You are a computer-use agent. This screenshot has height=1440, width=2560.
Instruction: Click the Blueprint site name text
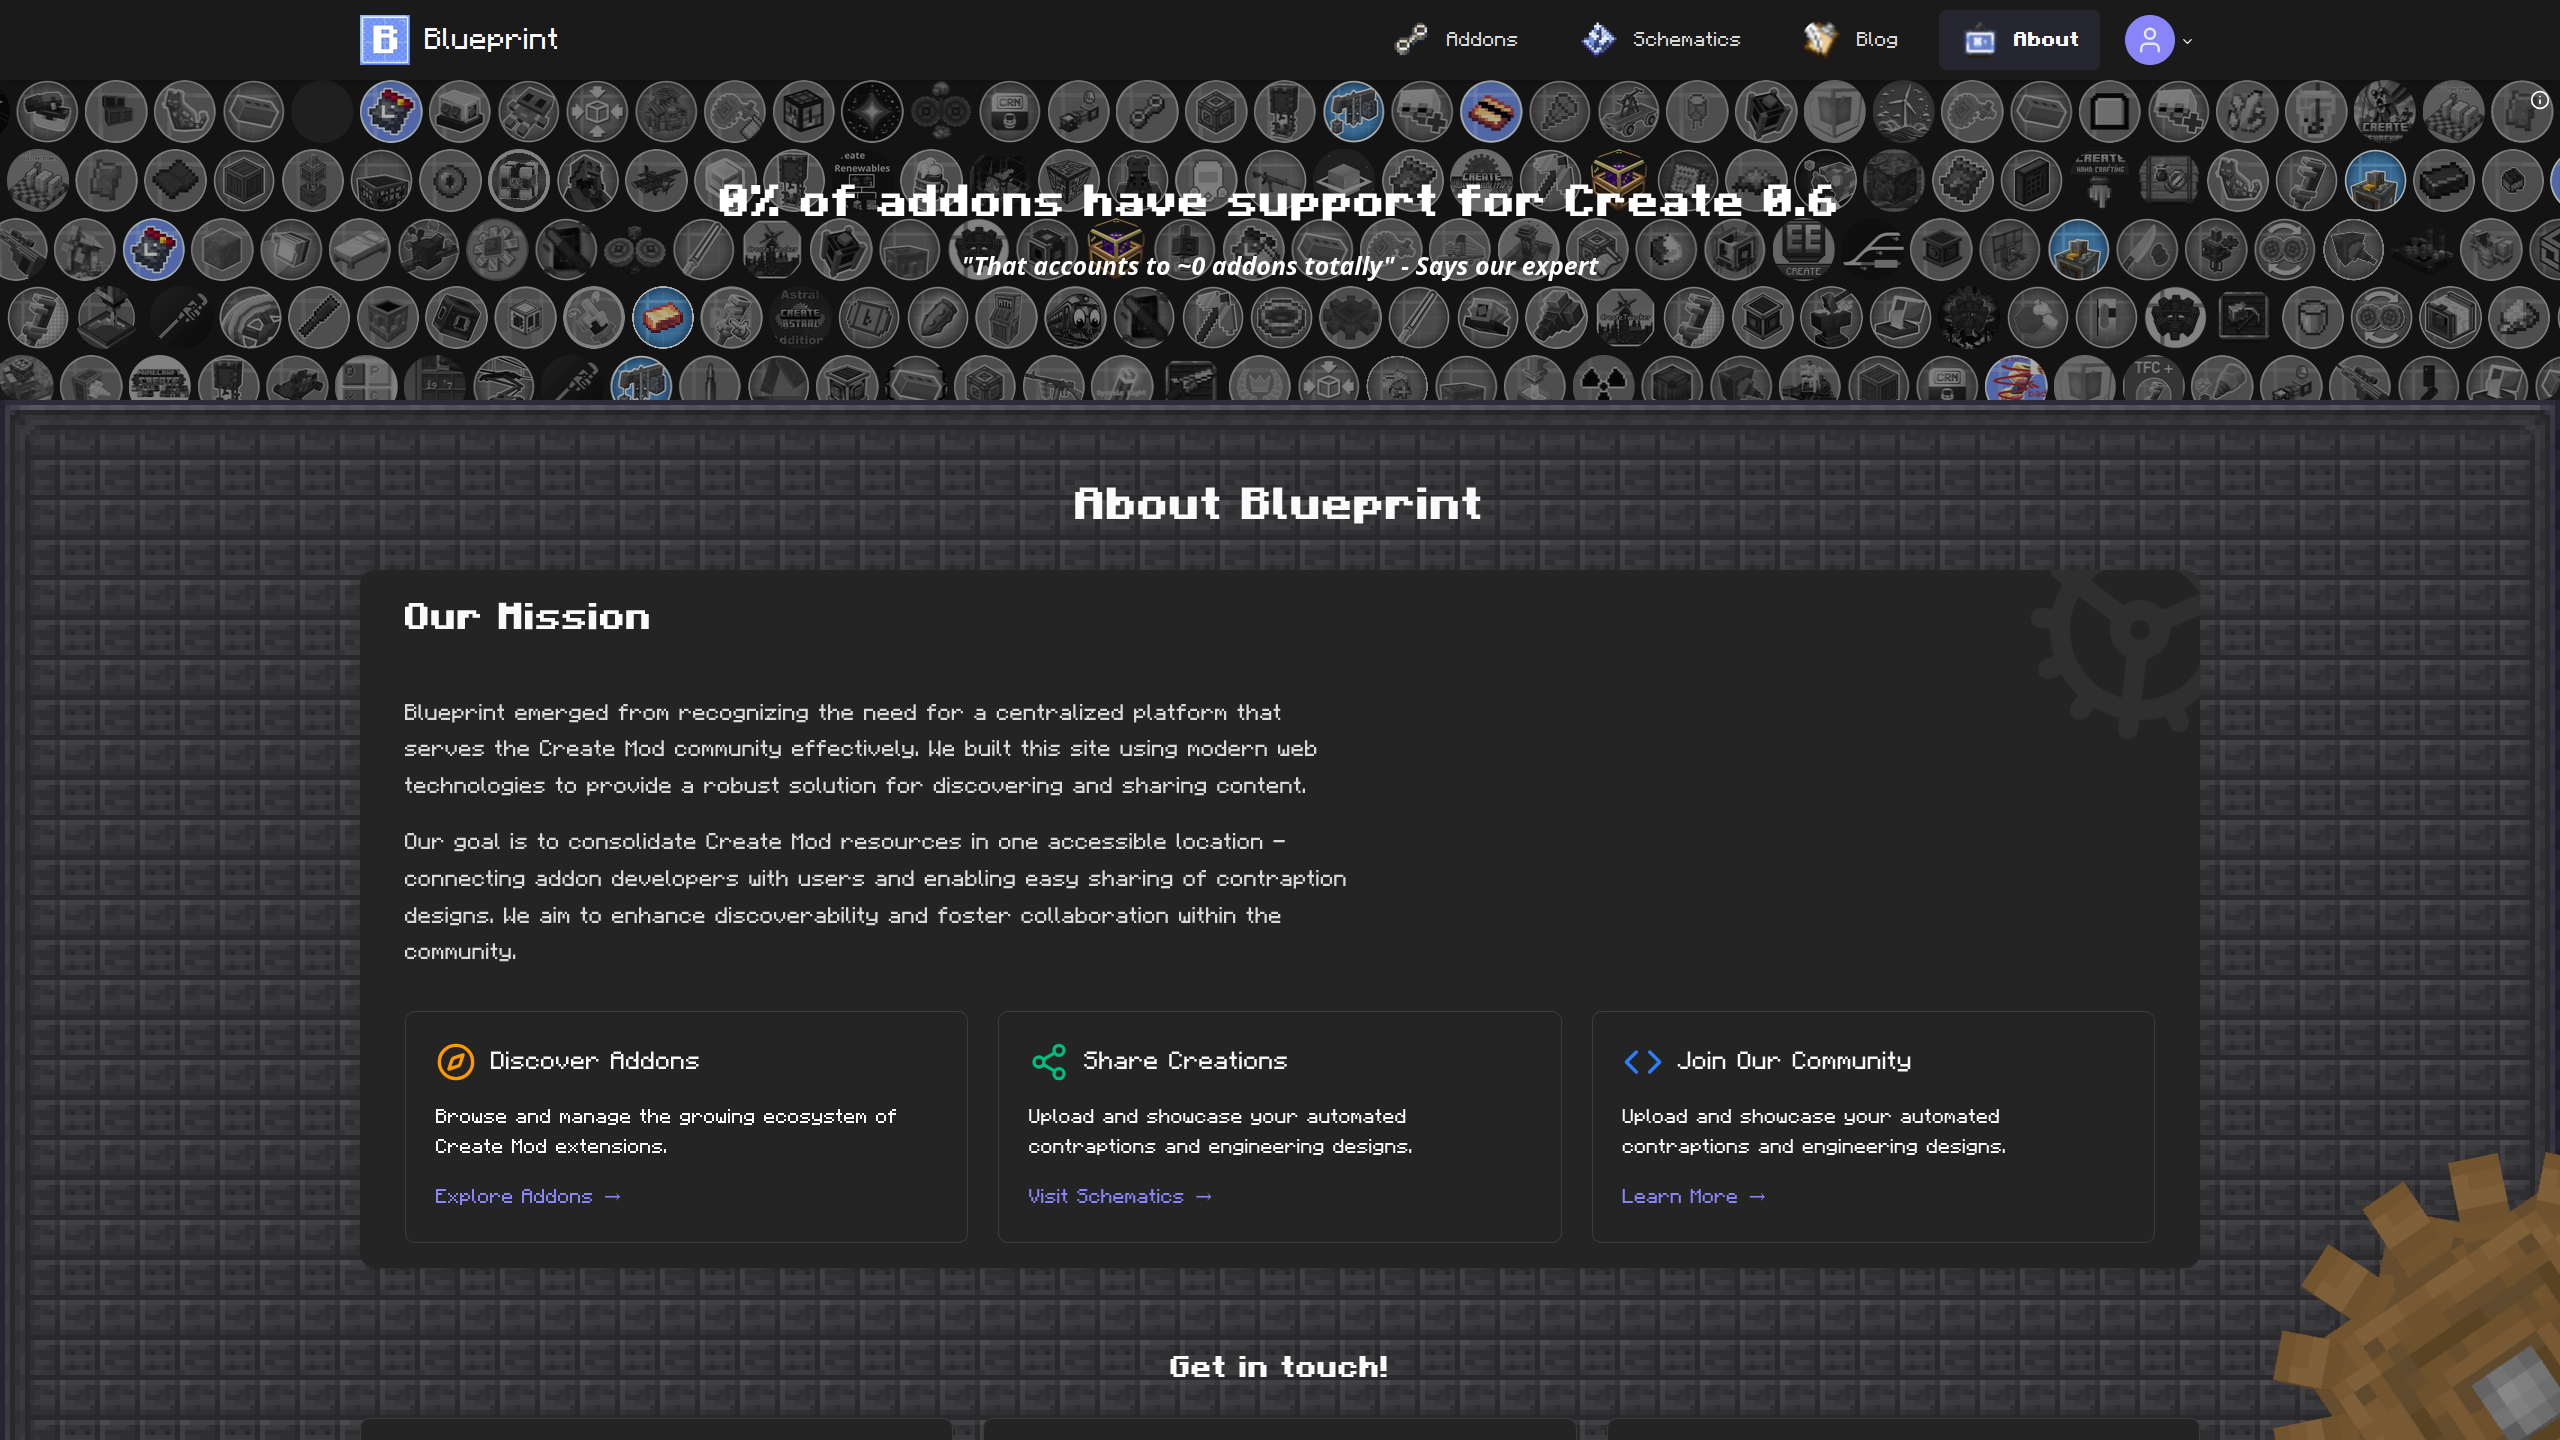click(490, 39)
